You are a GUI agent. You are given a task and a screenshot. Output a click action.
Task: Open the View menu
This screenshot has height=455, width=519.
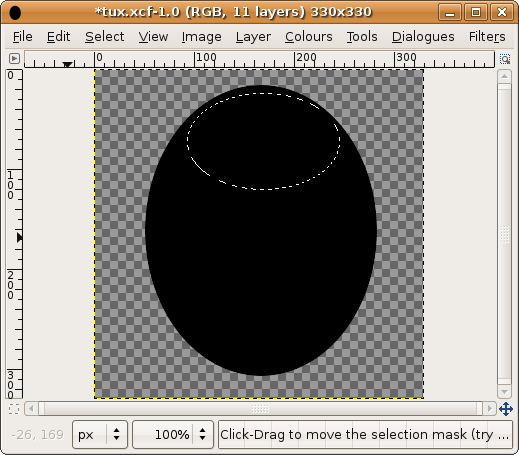[x=153, y=37]
